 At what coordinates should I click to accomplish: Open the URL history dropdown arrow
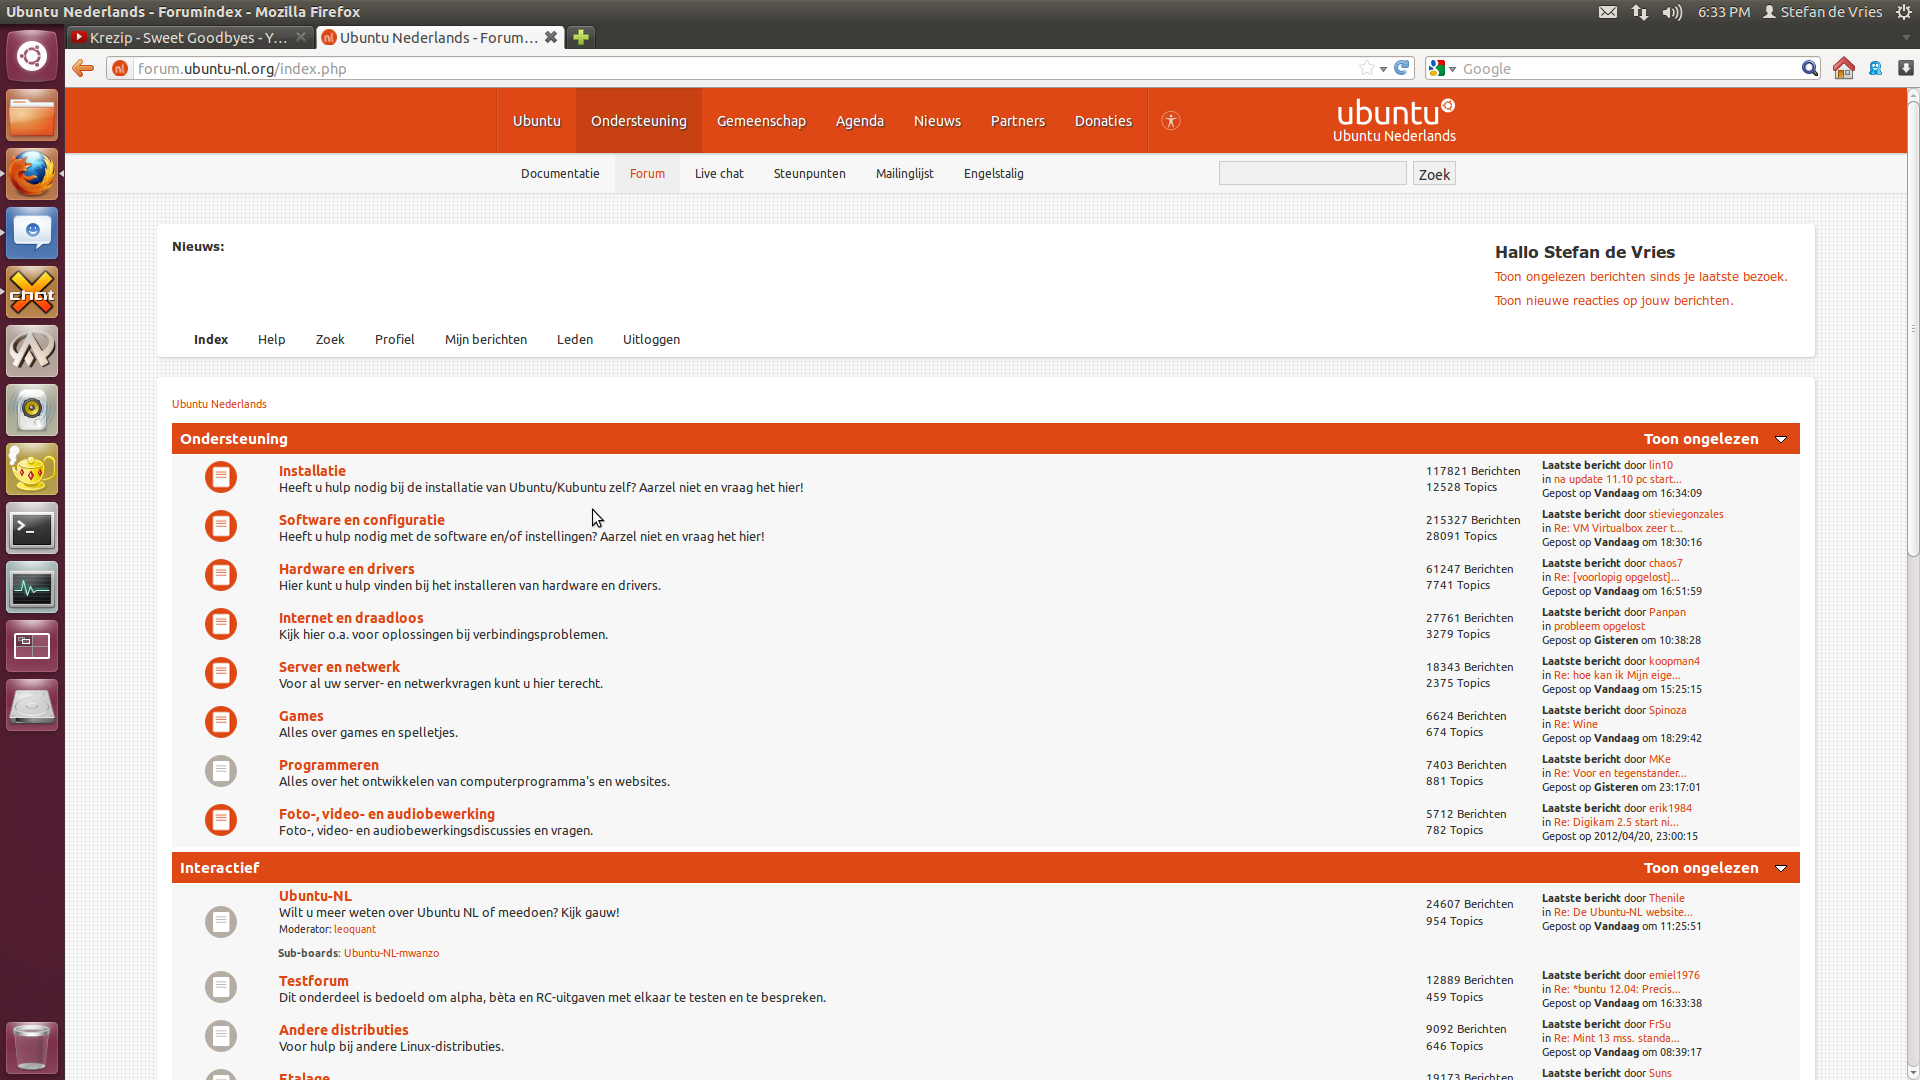pos(1383,69)
